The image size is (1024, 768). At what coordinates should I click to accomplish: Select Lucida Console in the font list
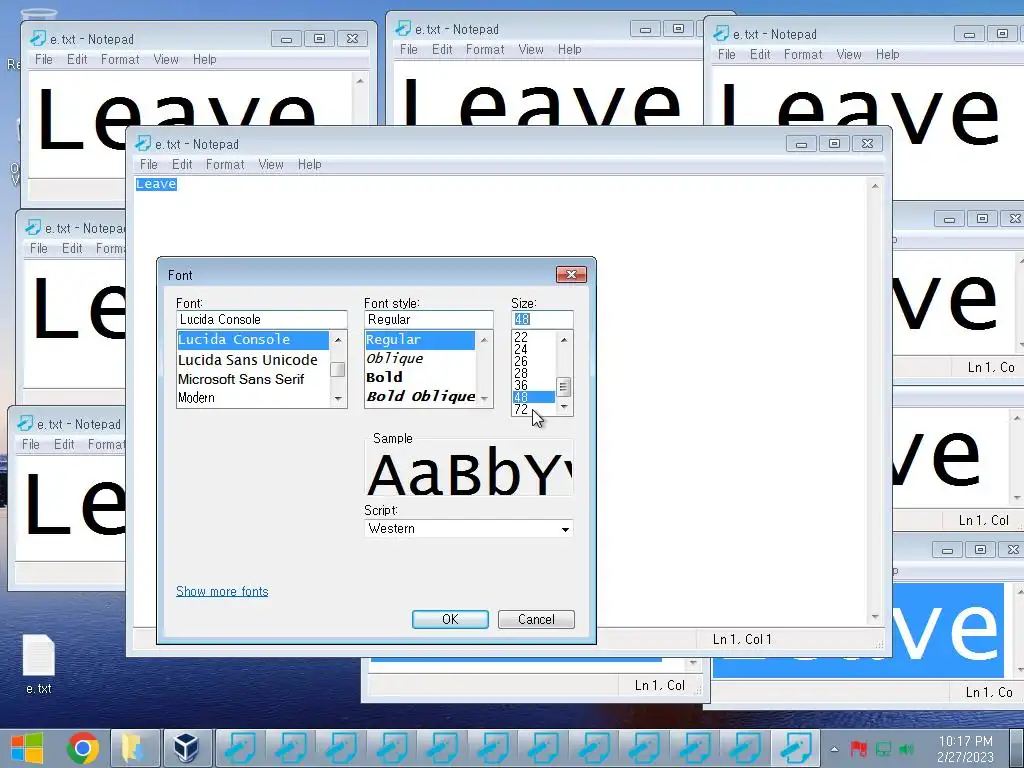253,340
